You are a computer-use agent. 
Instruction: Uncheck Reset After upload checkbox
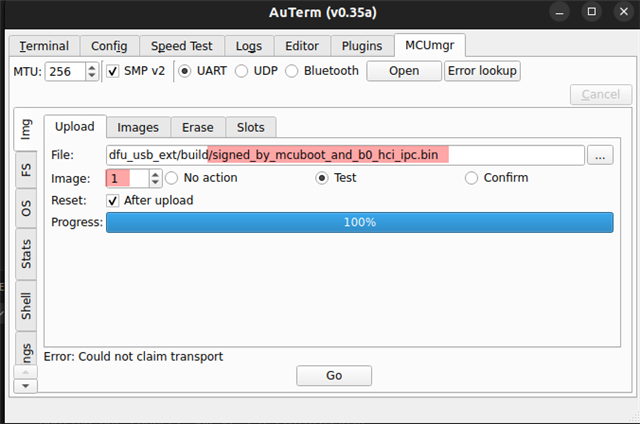tap(113, 201)
